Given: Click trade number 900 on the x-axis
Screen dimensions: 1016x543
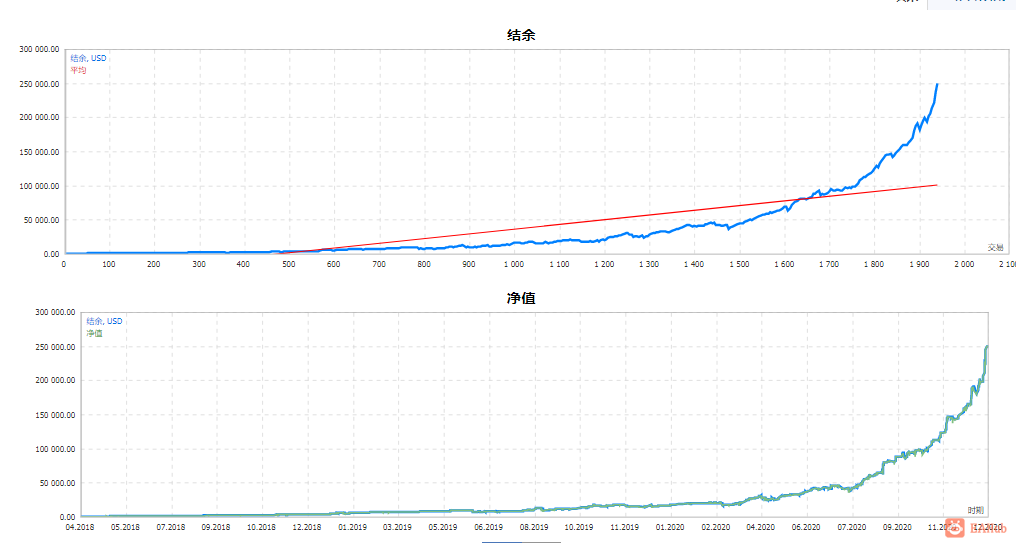Looking at the screenshot, I should (x=468, y=264).
